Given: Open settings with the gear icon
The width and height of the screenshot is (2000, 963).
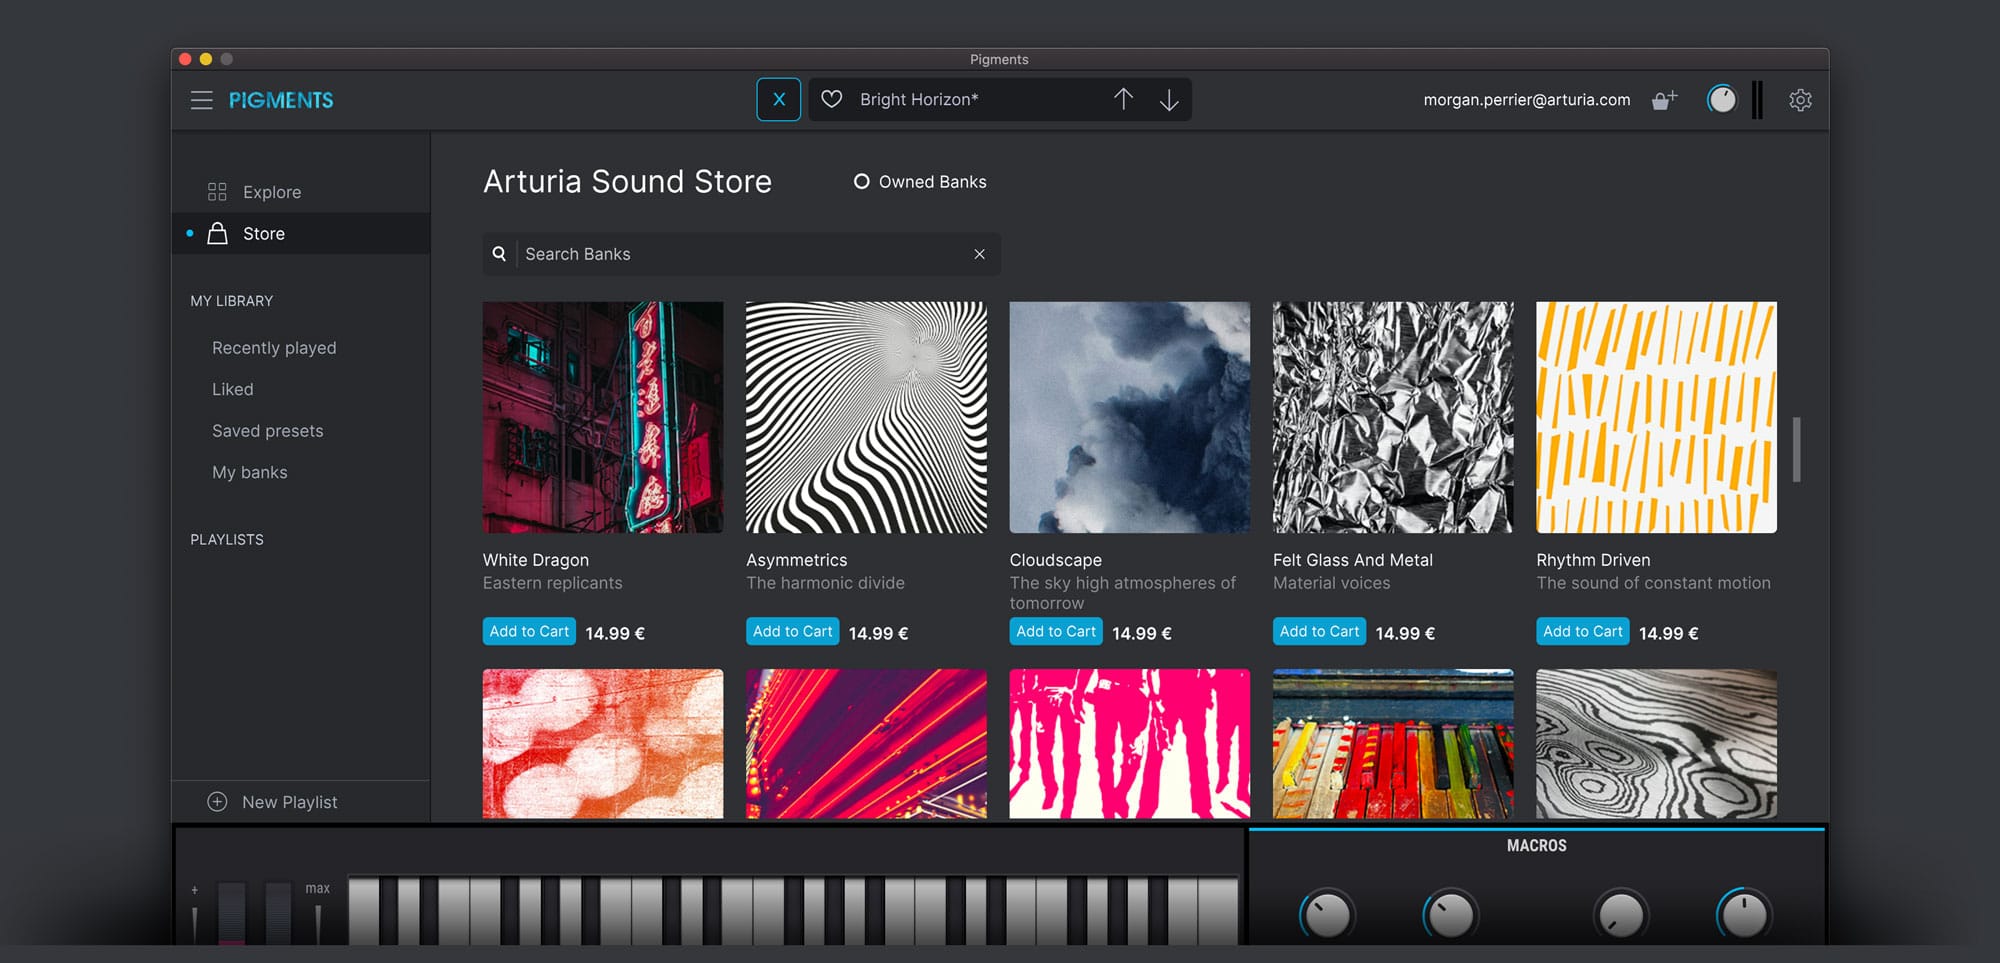Looking at the screenshot, I should click(x=1800, y=100).
